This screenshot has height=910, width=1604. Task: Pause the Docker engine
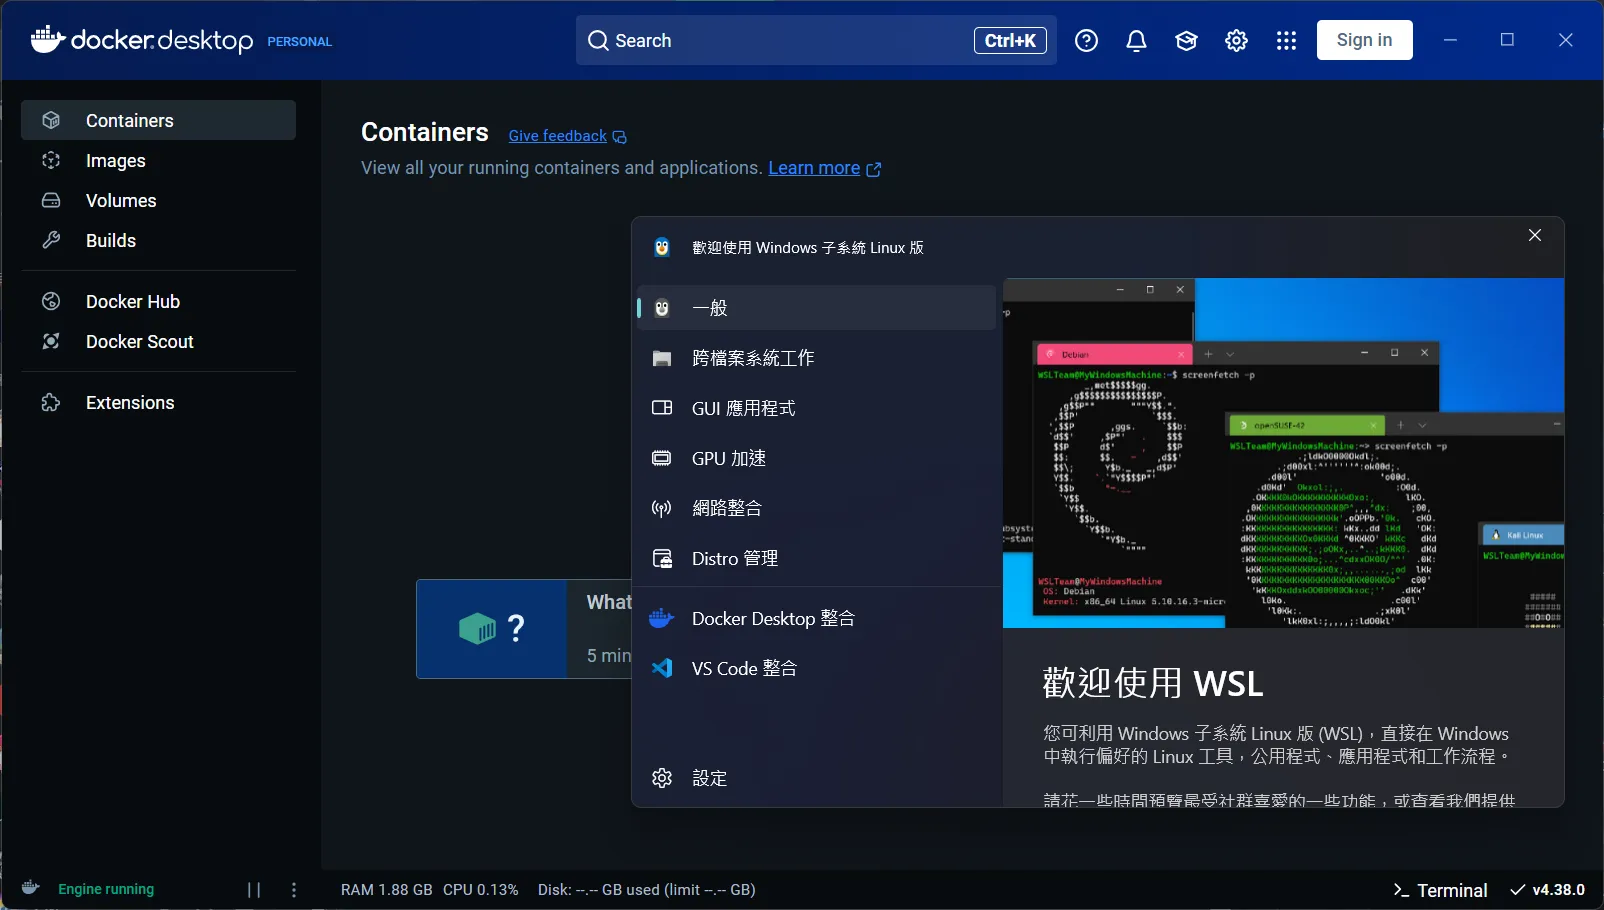pos(254,890)
